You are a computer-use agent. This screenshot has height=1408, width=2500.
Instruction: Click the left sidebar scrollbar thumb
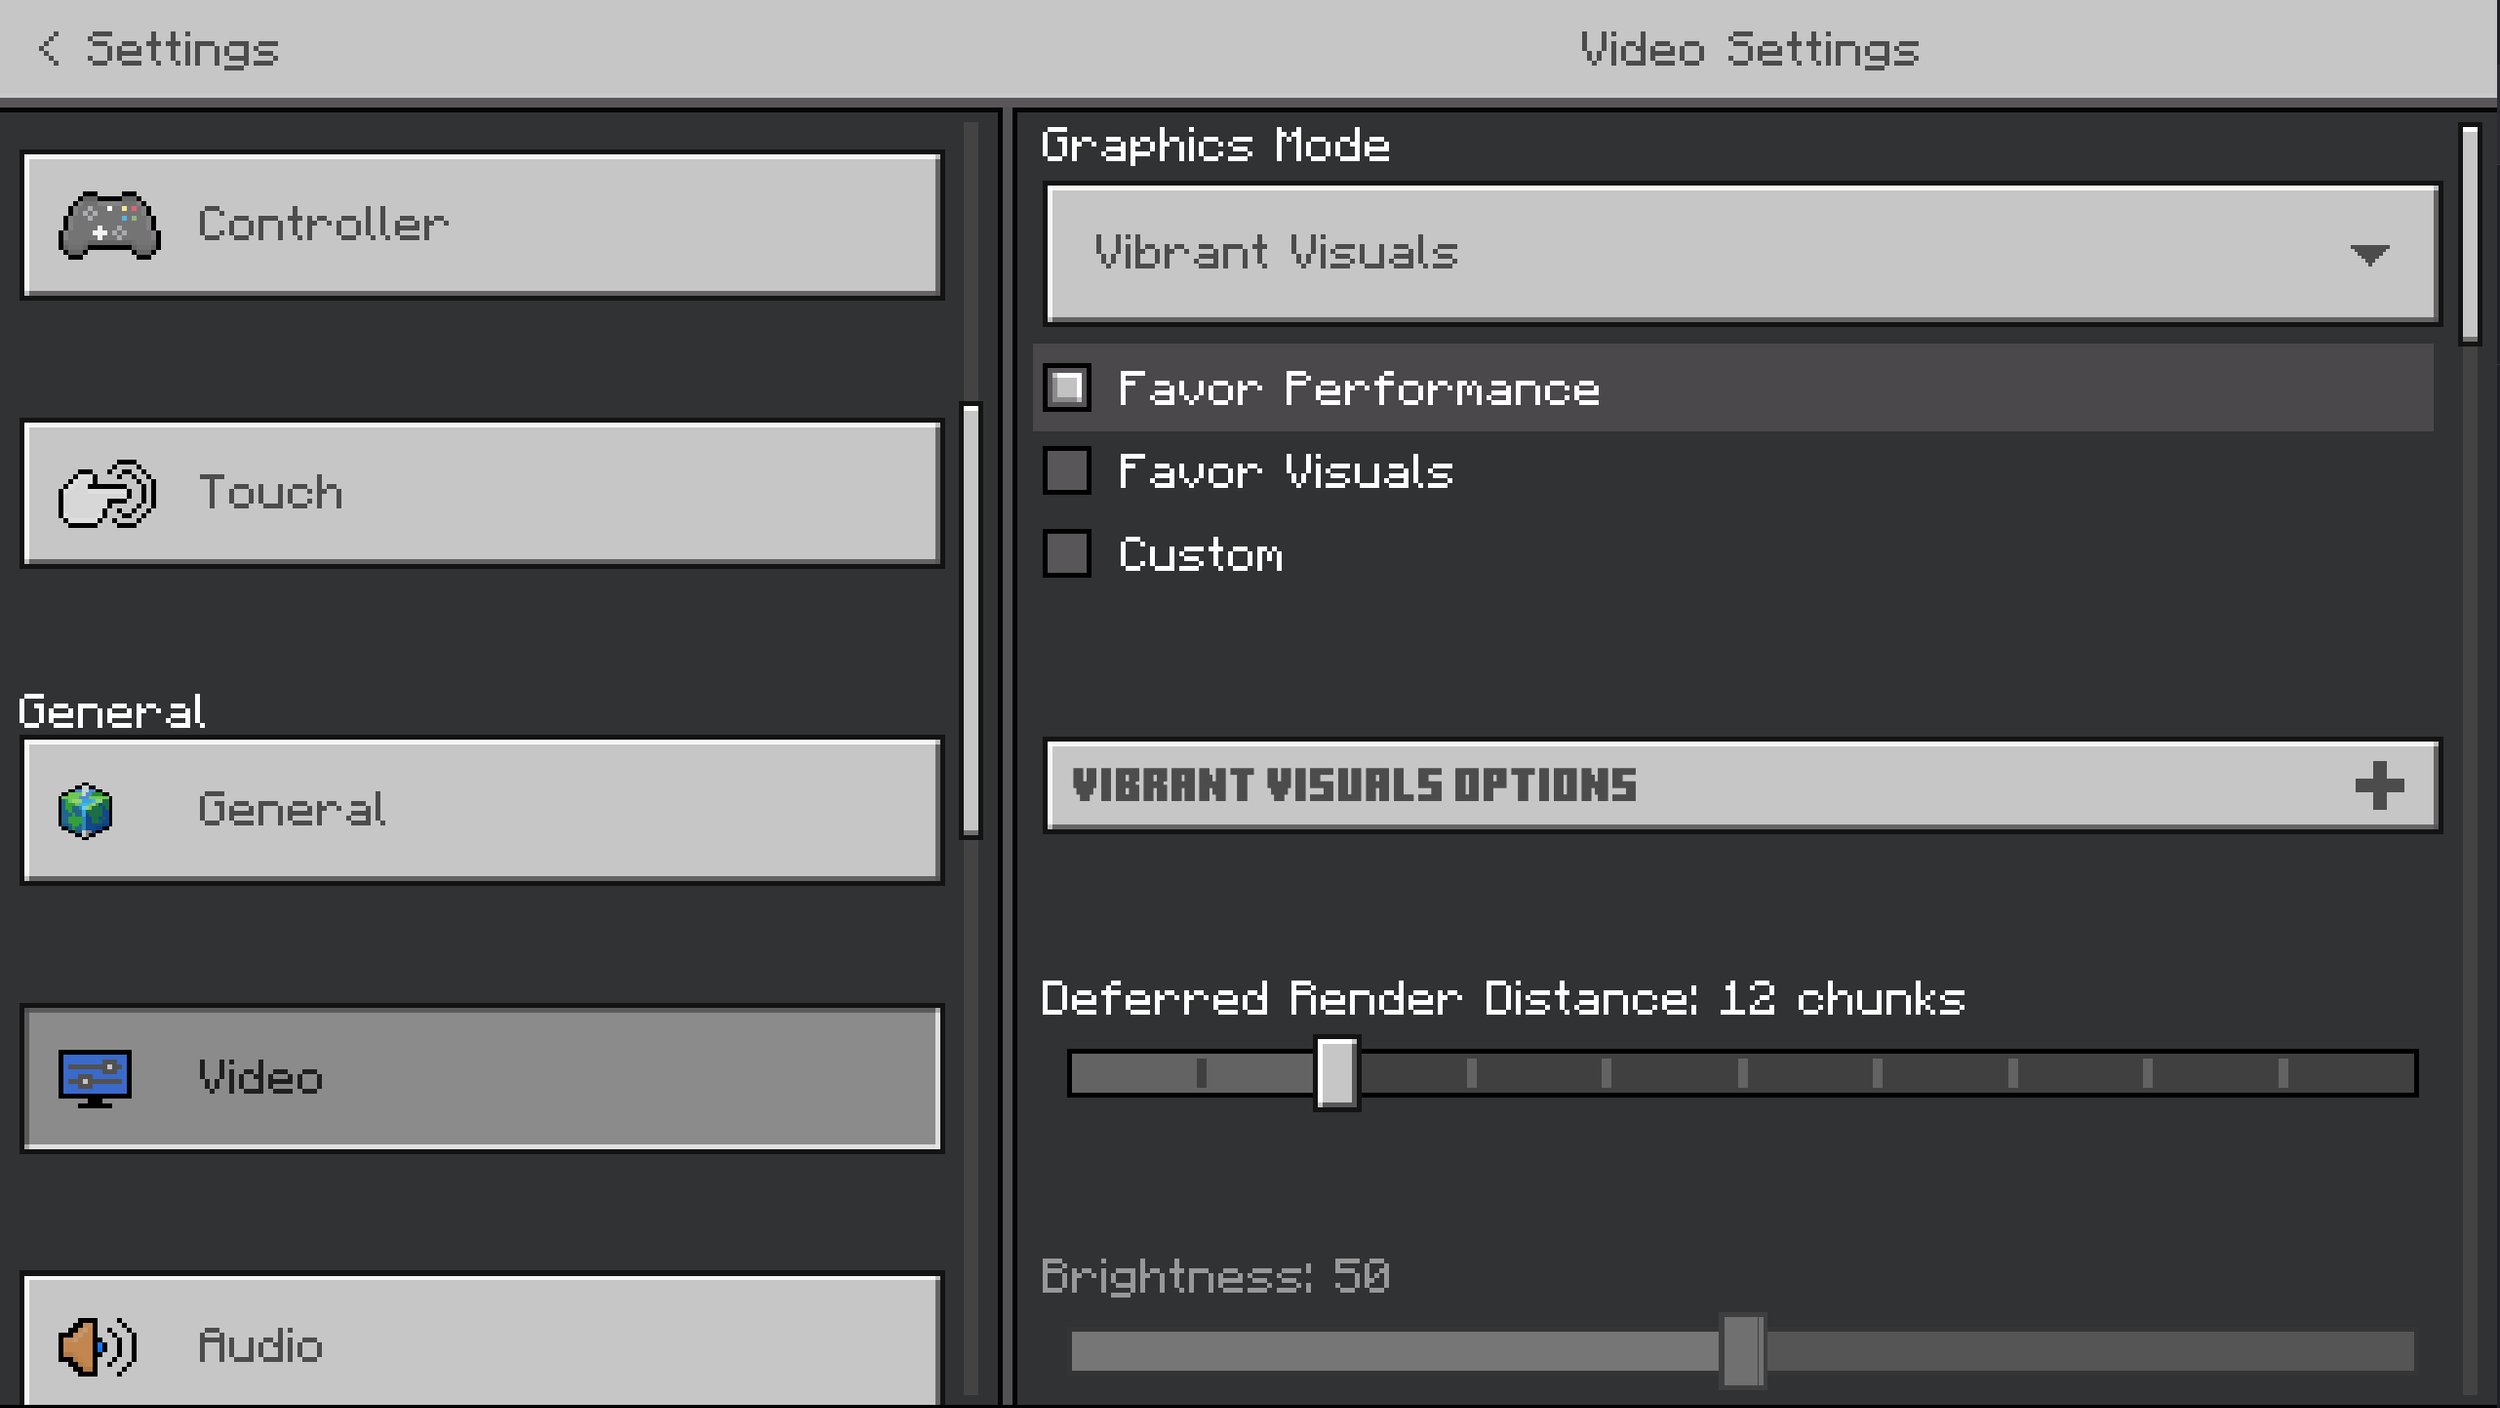pos(970,620)
